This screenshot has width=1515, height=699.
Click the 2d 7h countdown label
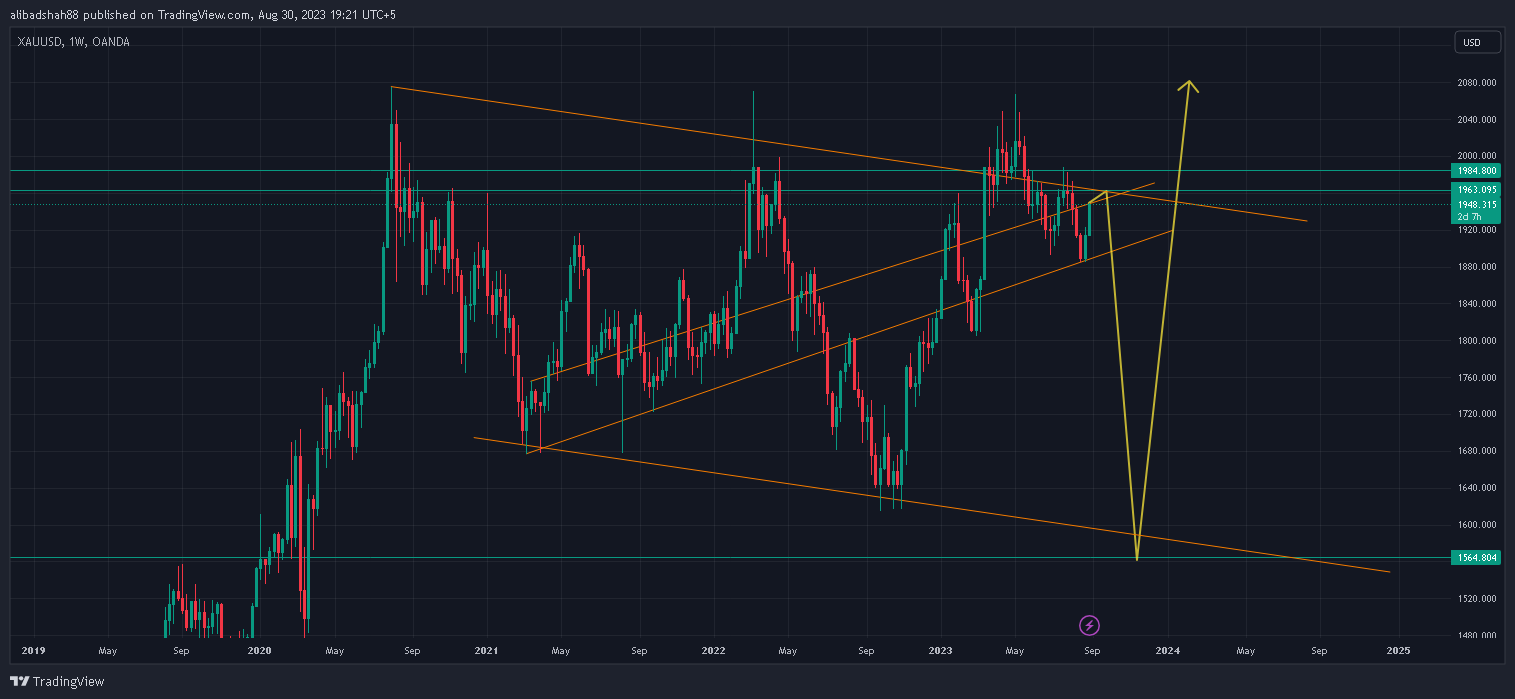point(1470,217)
